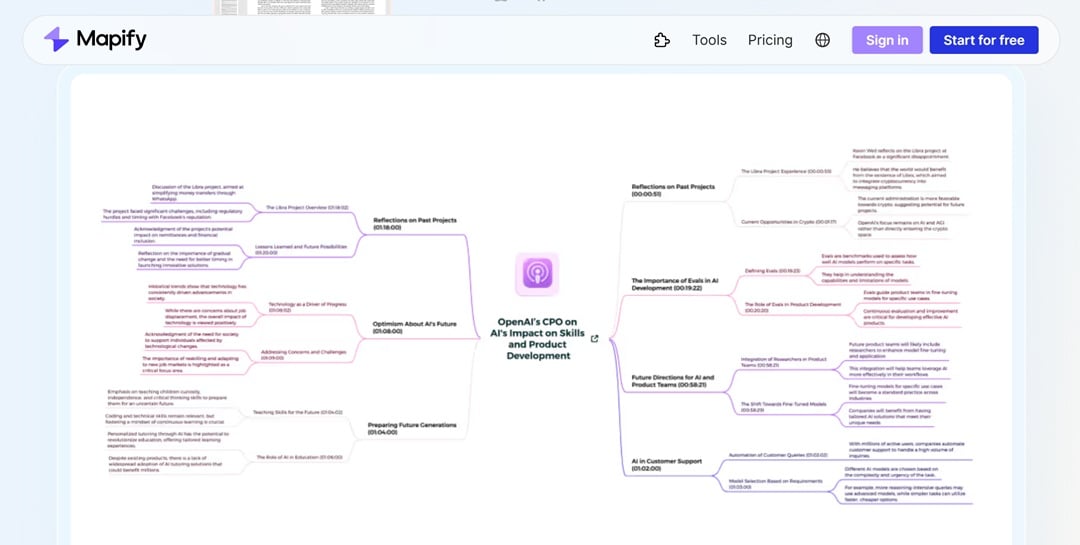Image resolution: width=1080 pixels, height=545 pixels.
Task: Click the Mapify wordmark in header
Action: pos(112,40)
